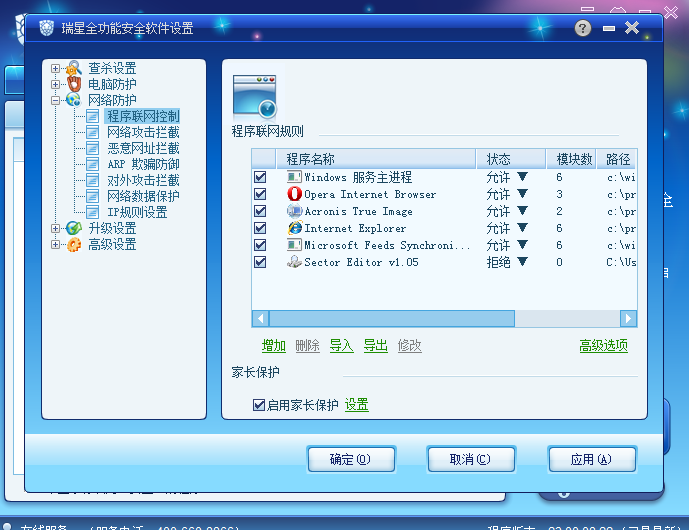Expand the 升级设置 tree node

tap(55, 228)
